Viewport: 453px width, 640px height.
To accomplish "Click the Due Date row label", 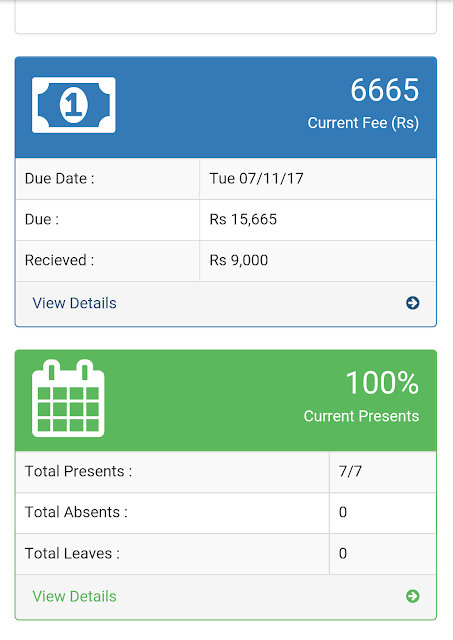I will tap(60, 179).
